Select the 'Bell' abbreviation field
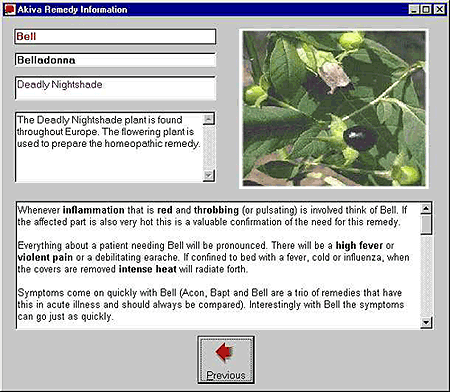 (115, 36)
